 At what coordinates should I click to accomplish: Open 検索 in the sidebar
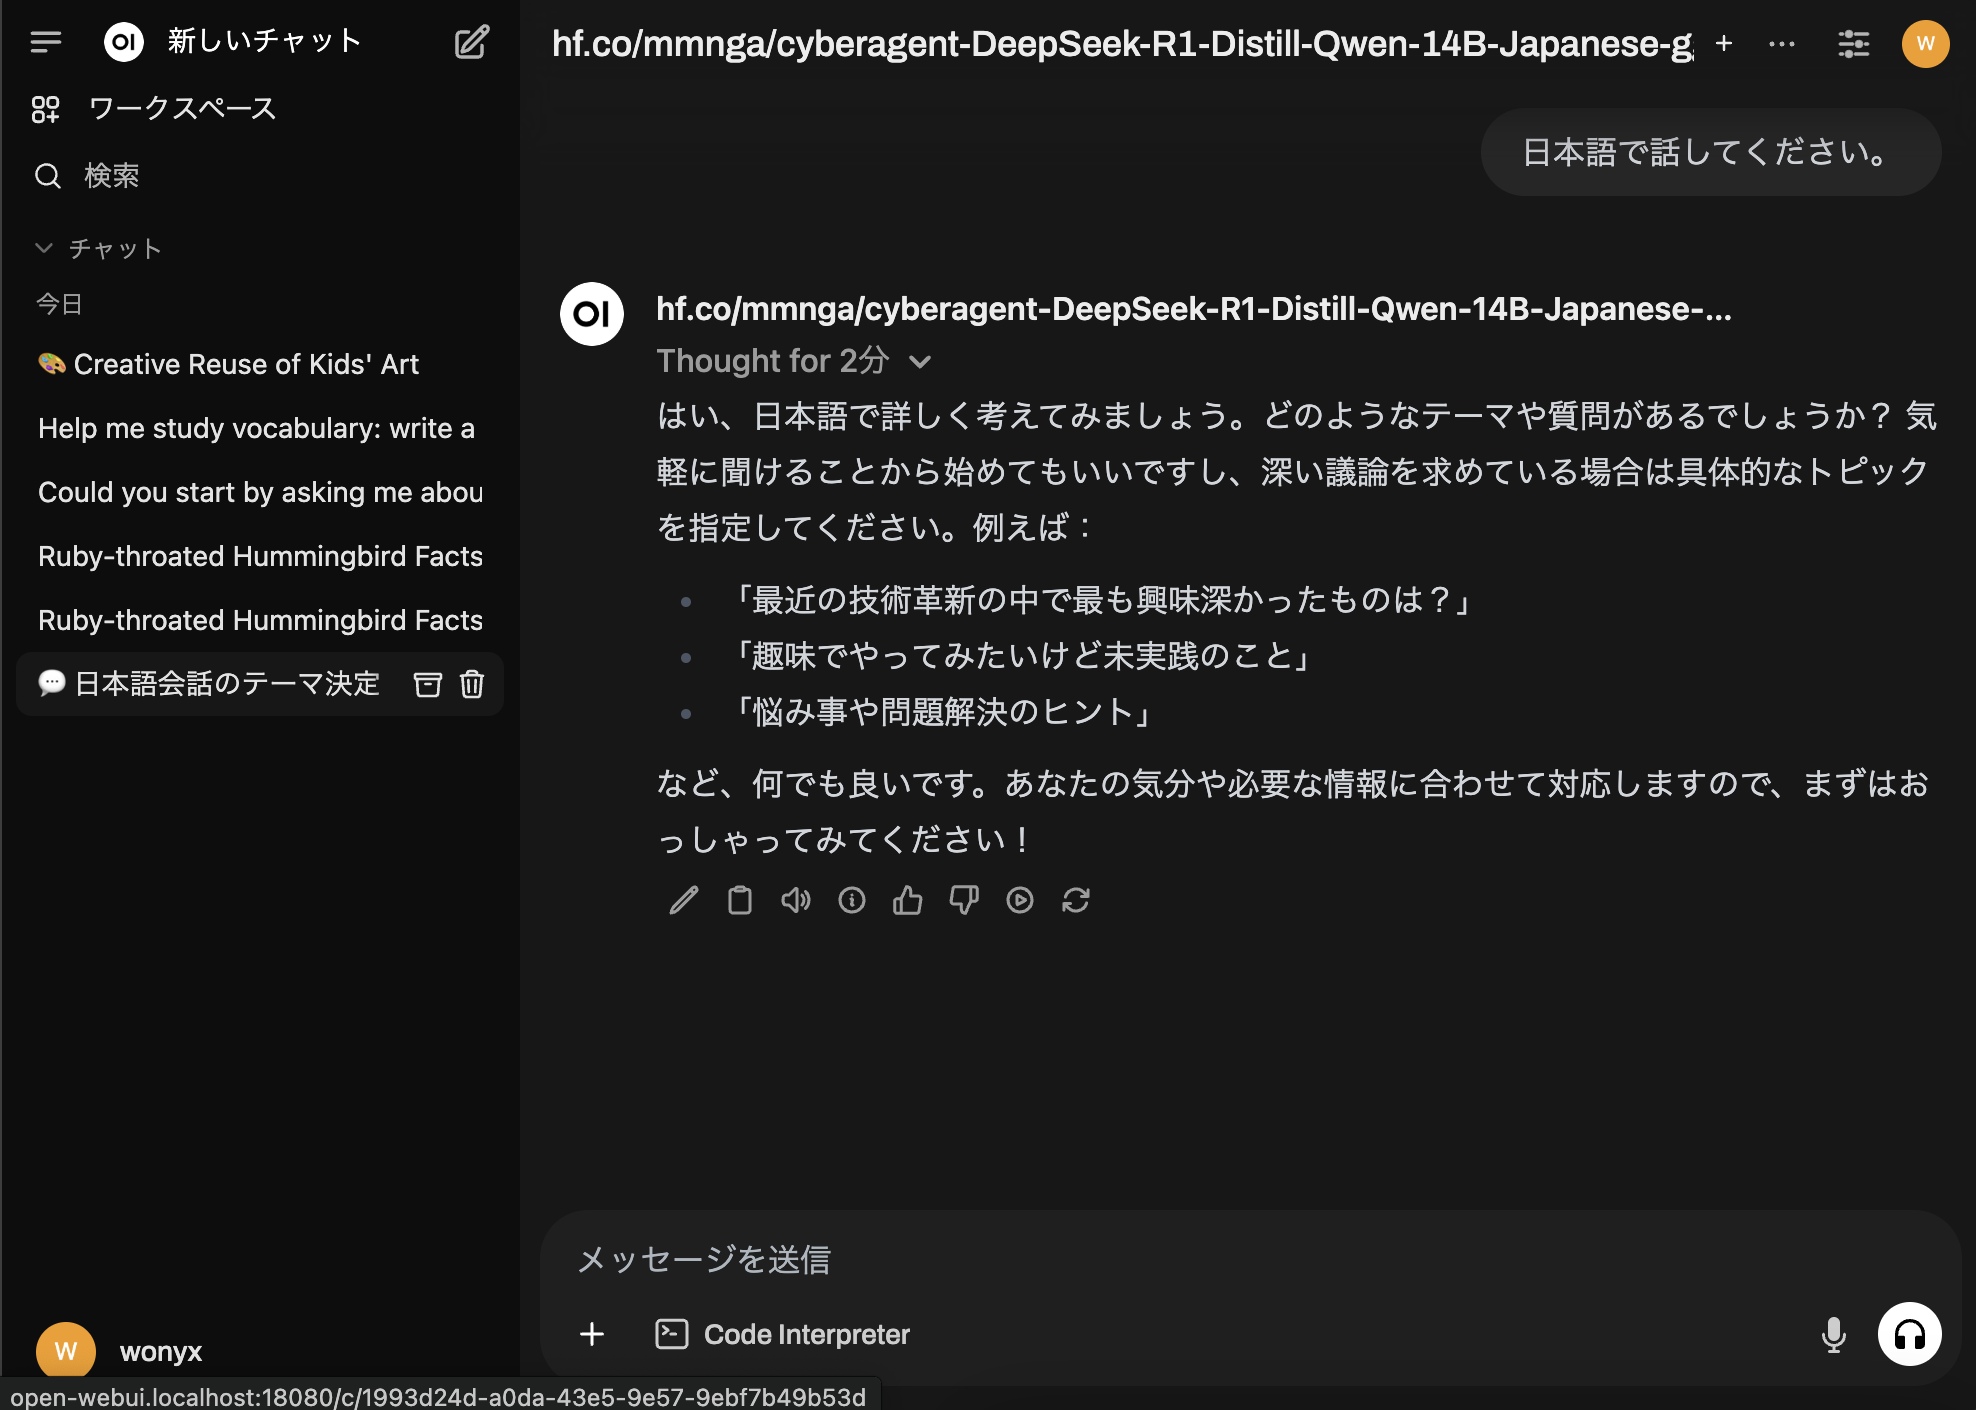[87, 176]
